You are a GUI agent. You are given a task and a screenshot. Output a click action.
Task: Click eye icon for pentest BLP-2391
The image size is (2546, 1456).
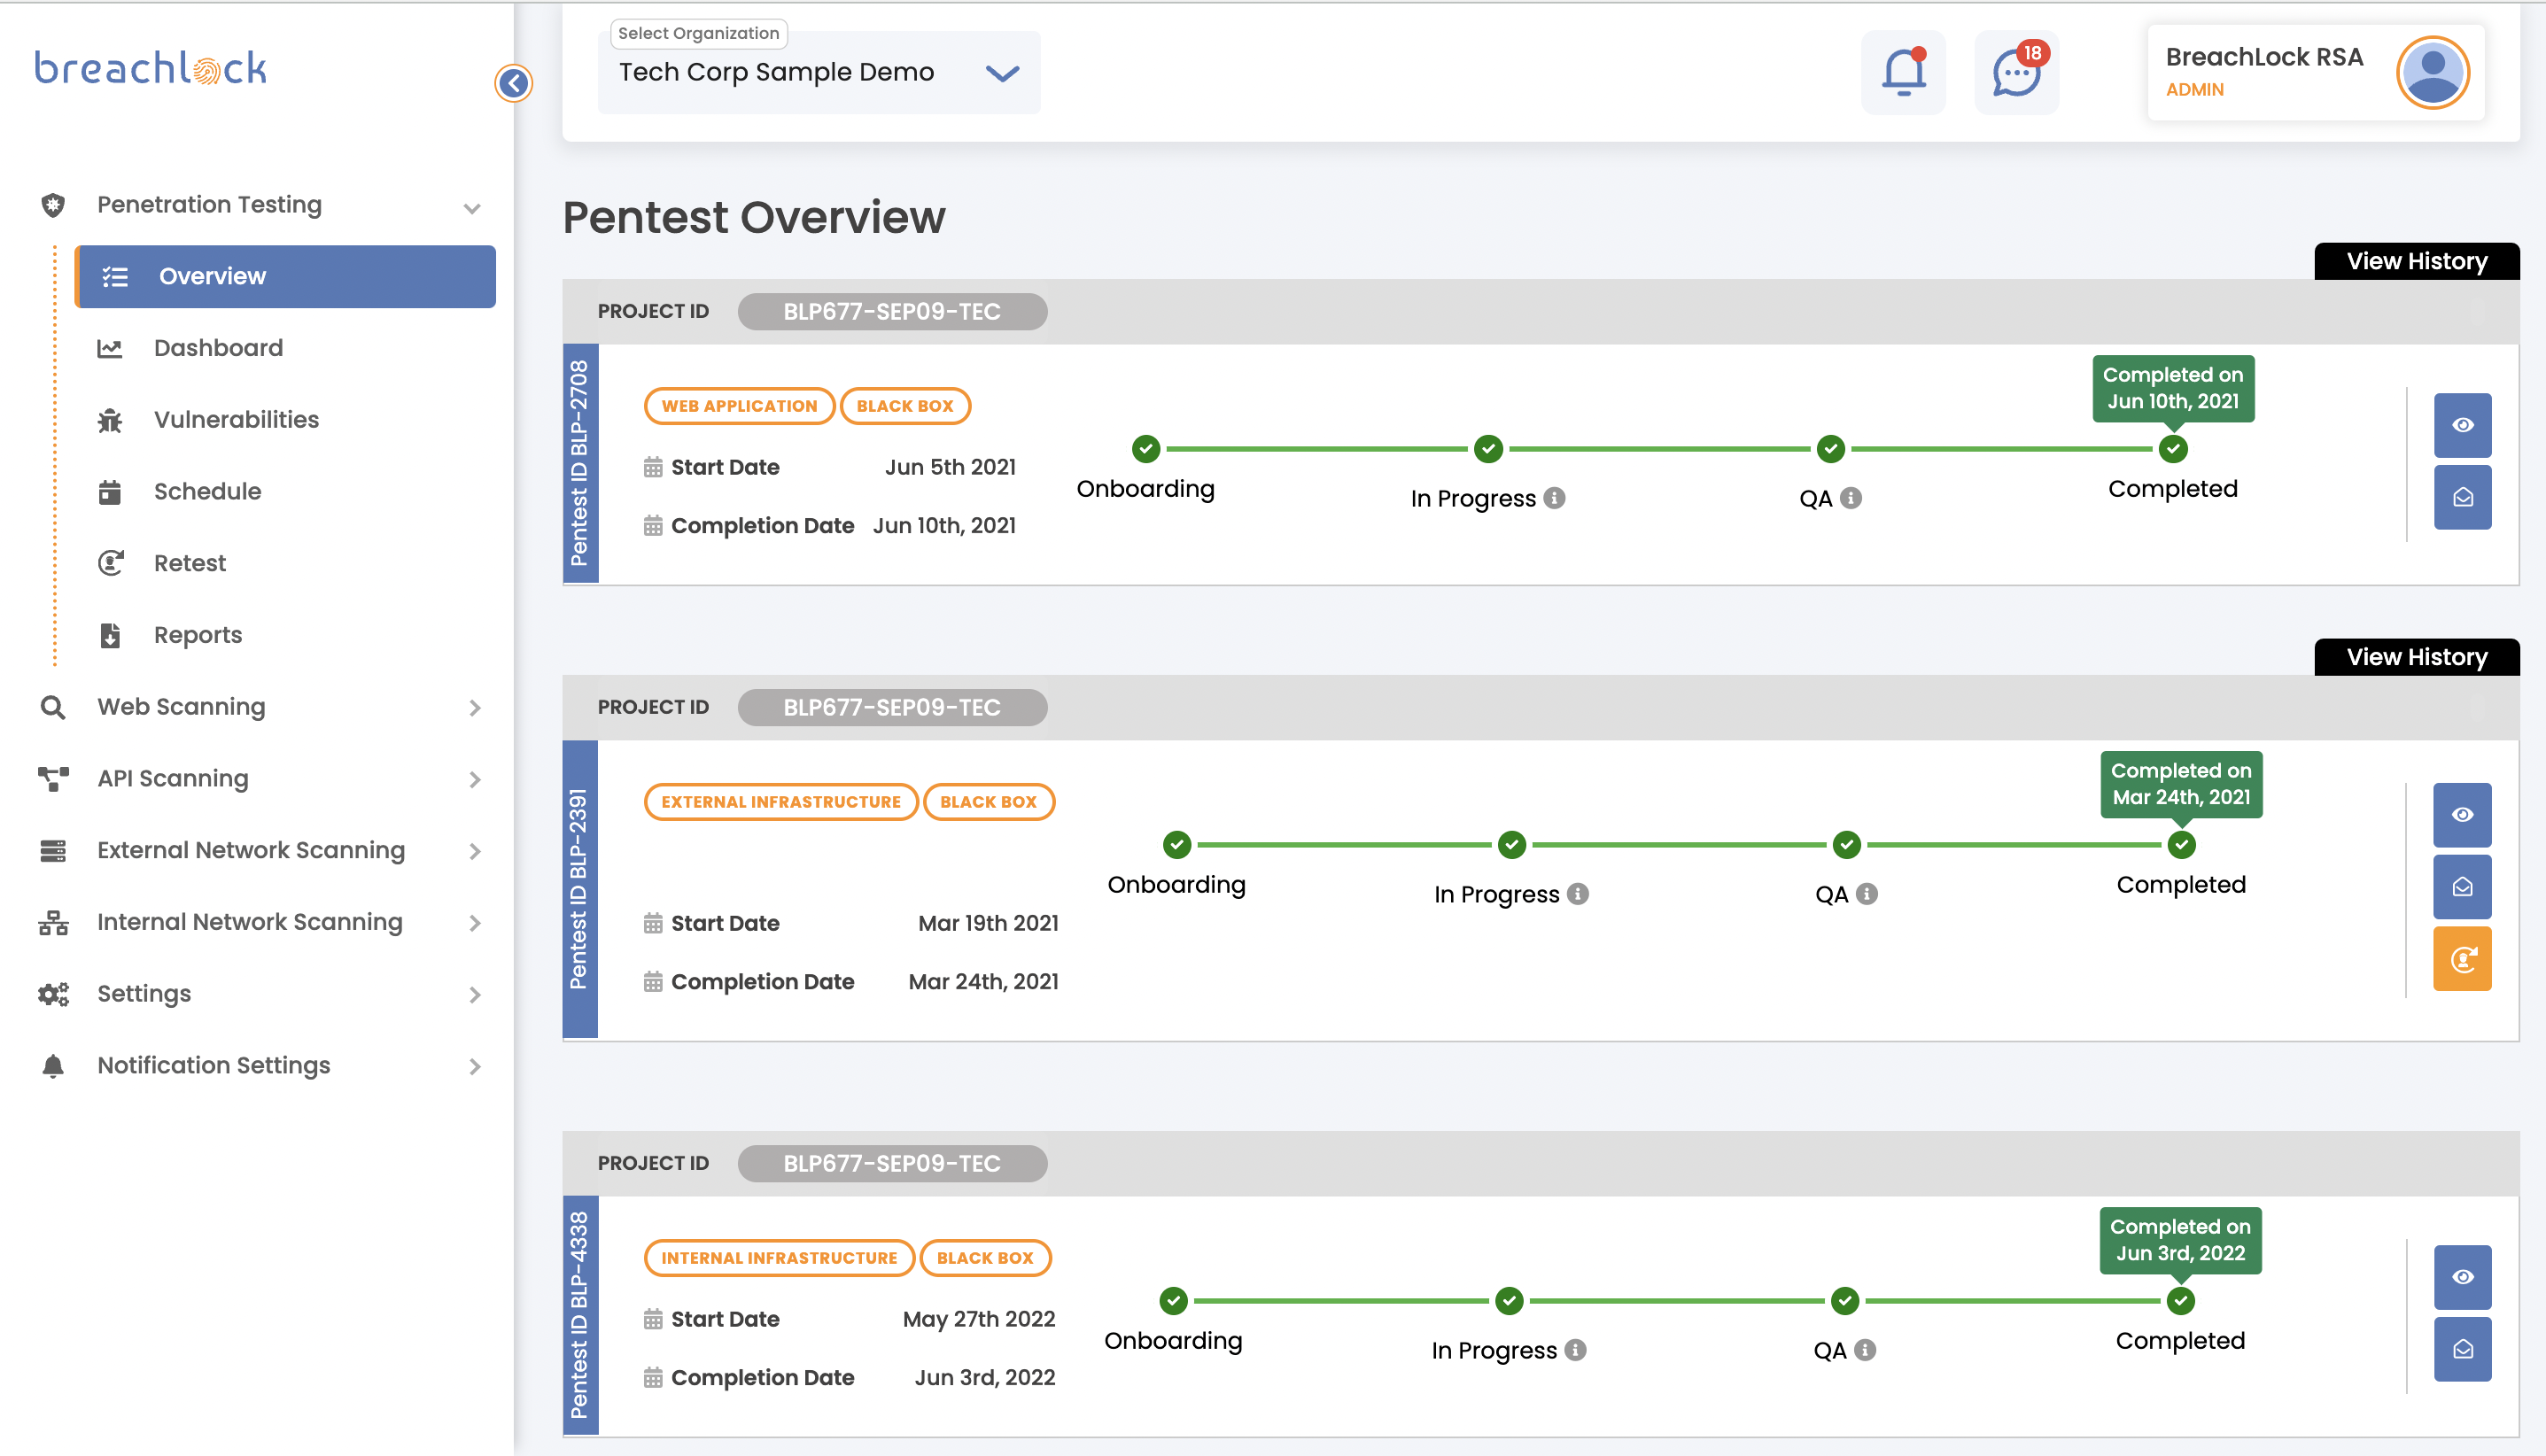(2462, 815)
